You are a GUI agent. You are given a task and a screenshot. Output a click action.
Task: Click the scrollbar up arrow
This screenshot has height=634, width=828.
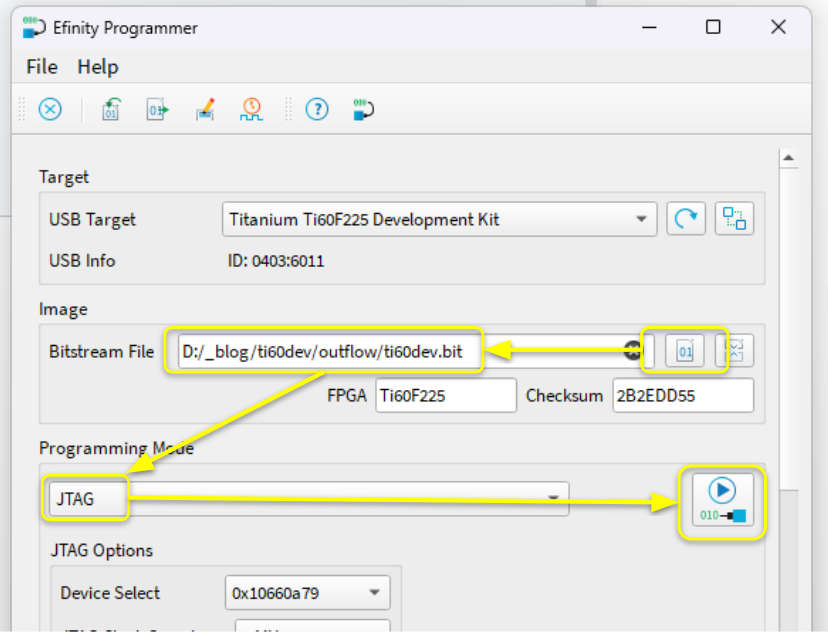(789, 158)
